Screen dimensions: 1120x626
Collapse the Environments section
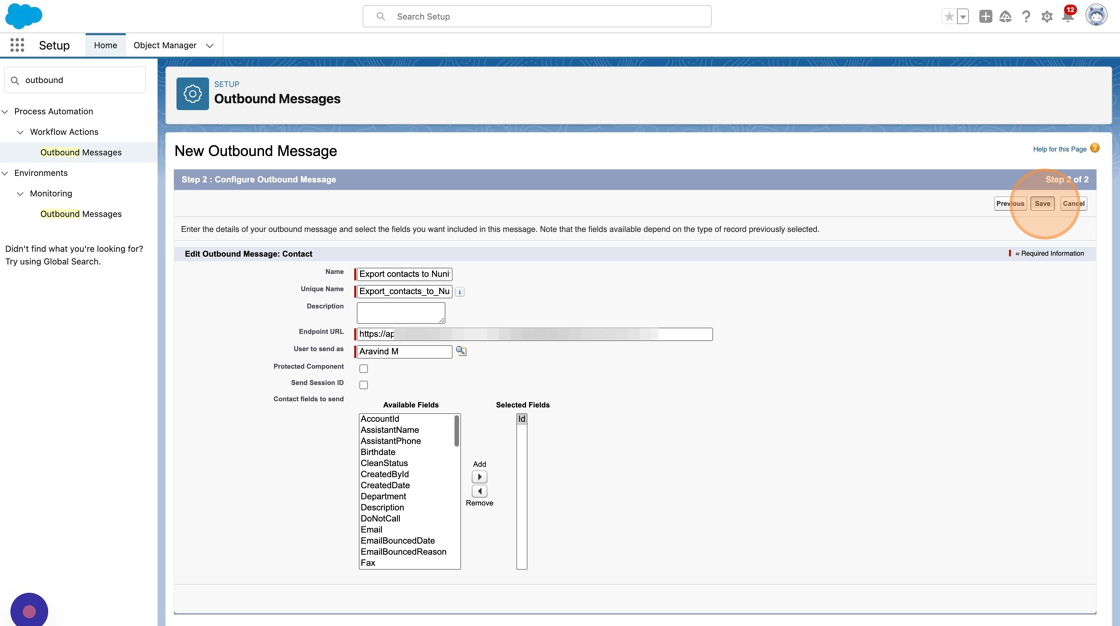(x=5, y=173)
